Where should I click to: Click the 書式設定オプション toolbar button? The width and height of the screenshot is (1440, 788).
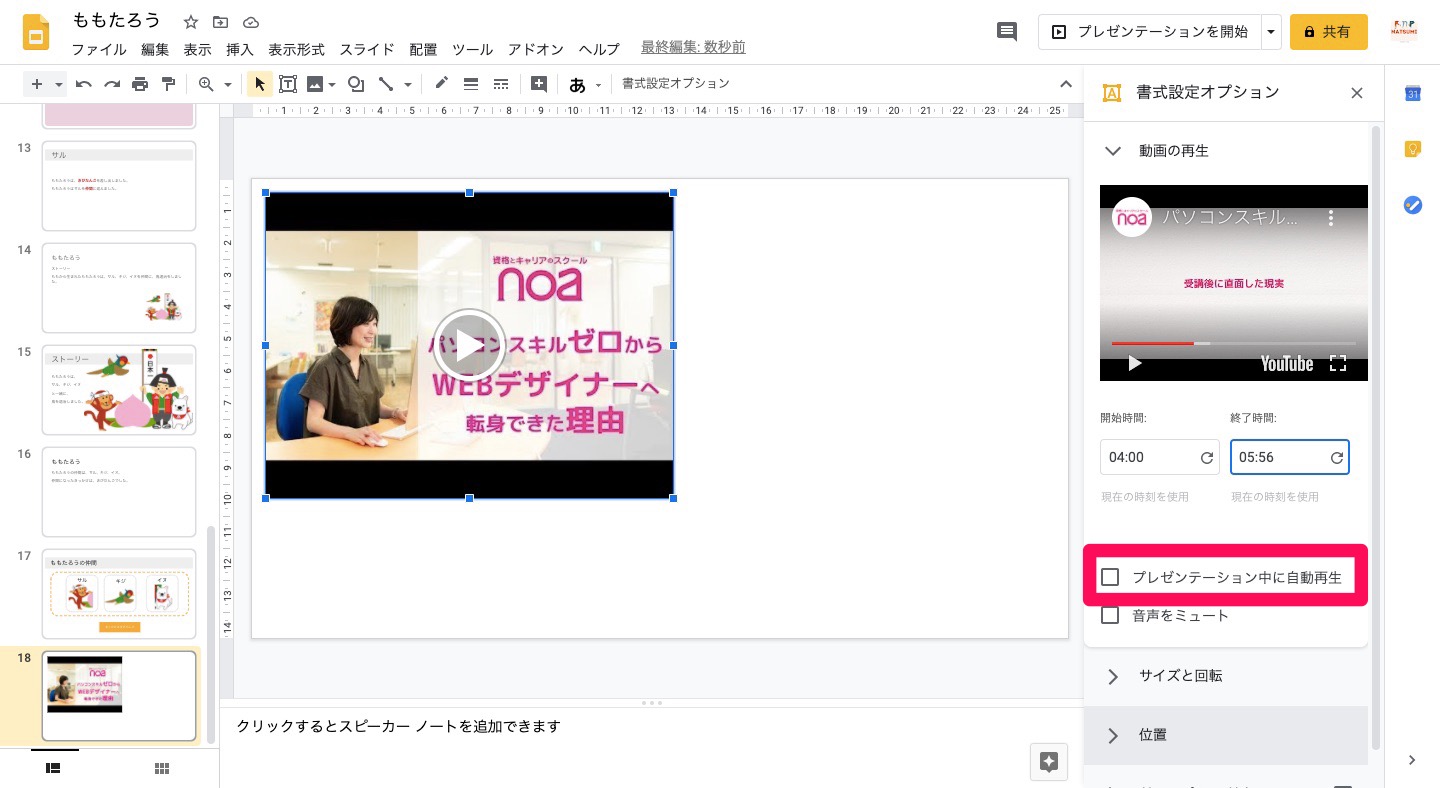[x=676, y=84]
